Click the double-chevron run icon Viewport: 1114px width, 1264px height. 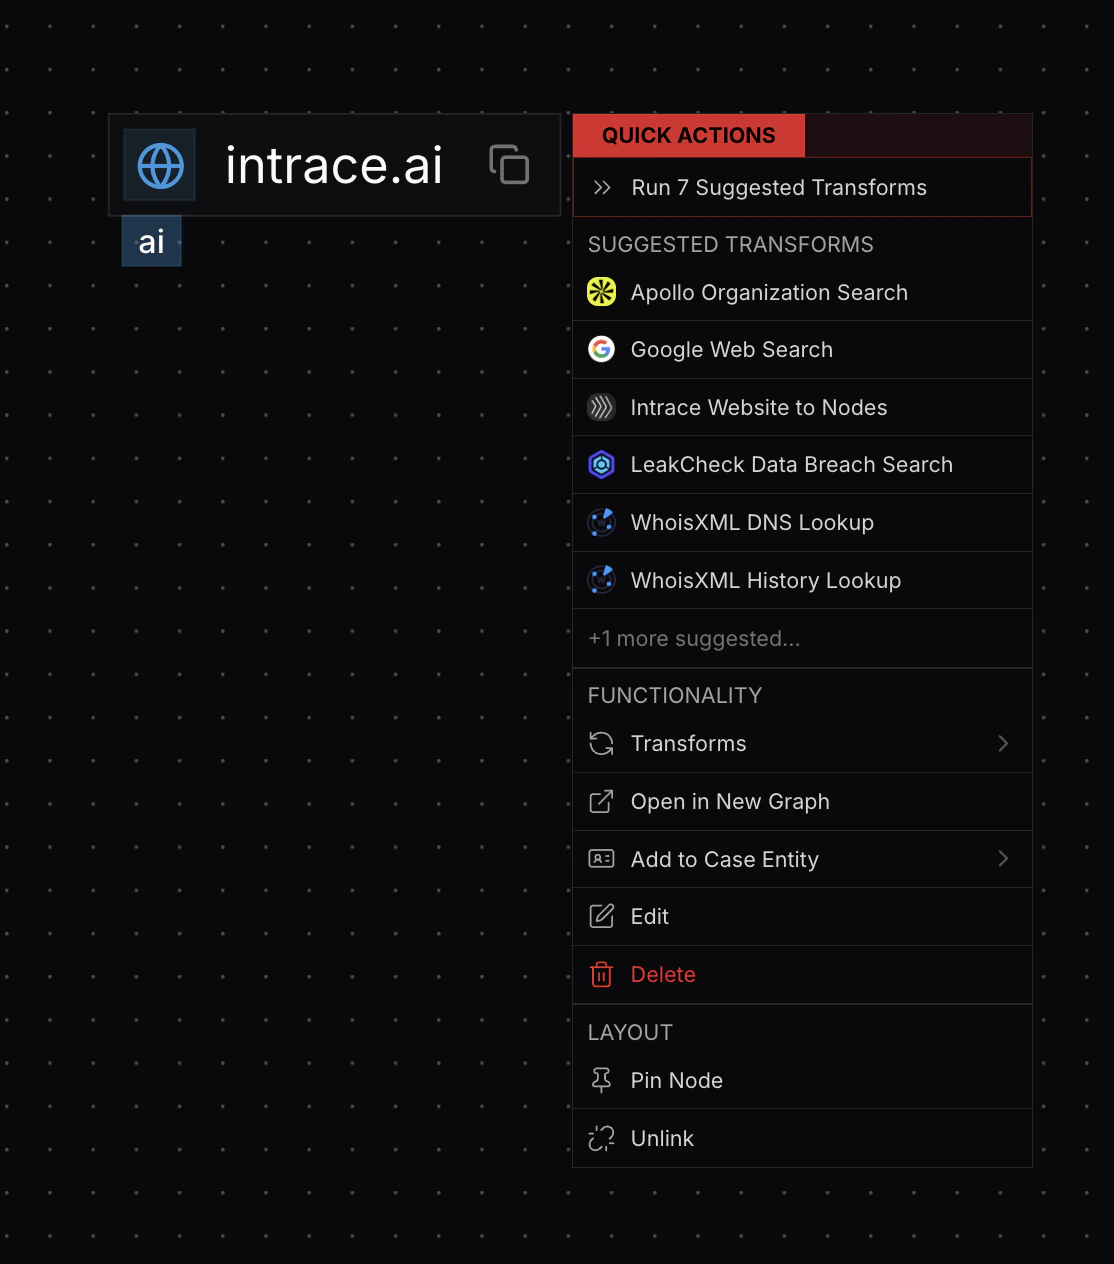pos(602,188)
